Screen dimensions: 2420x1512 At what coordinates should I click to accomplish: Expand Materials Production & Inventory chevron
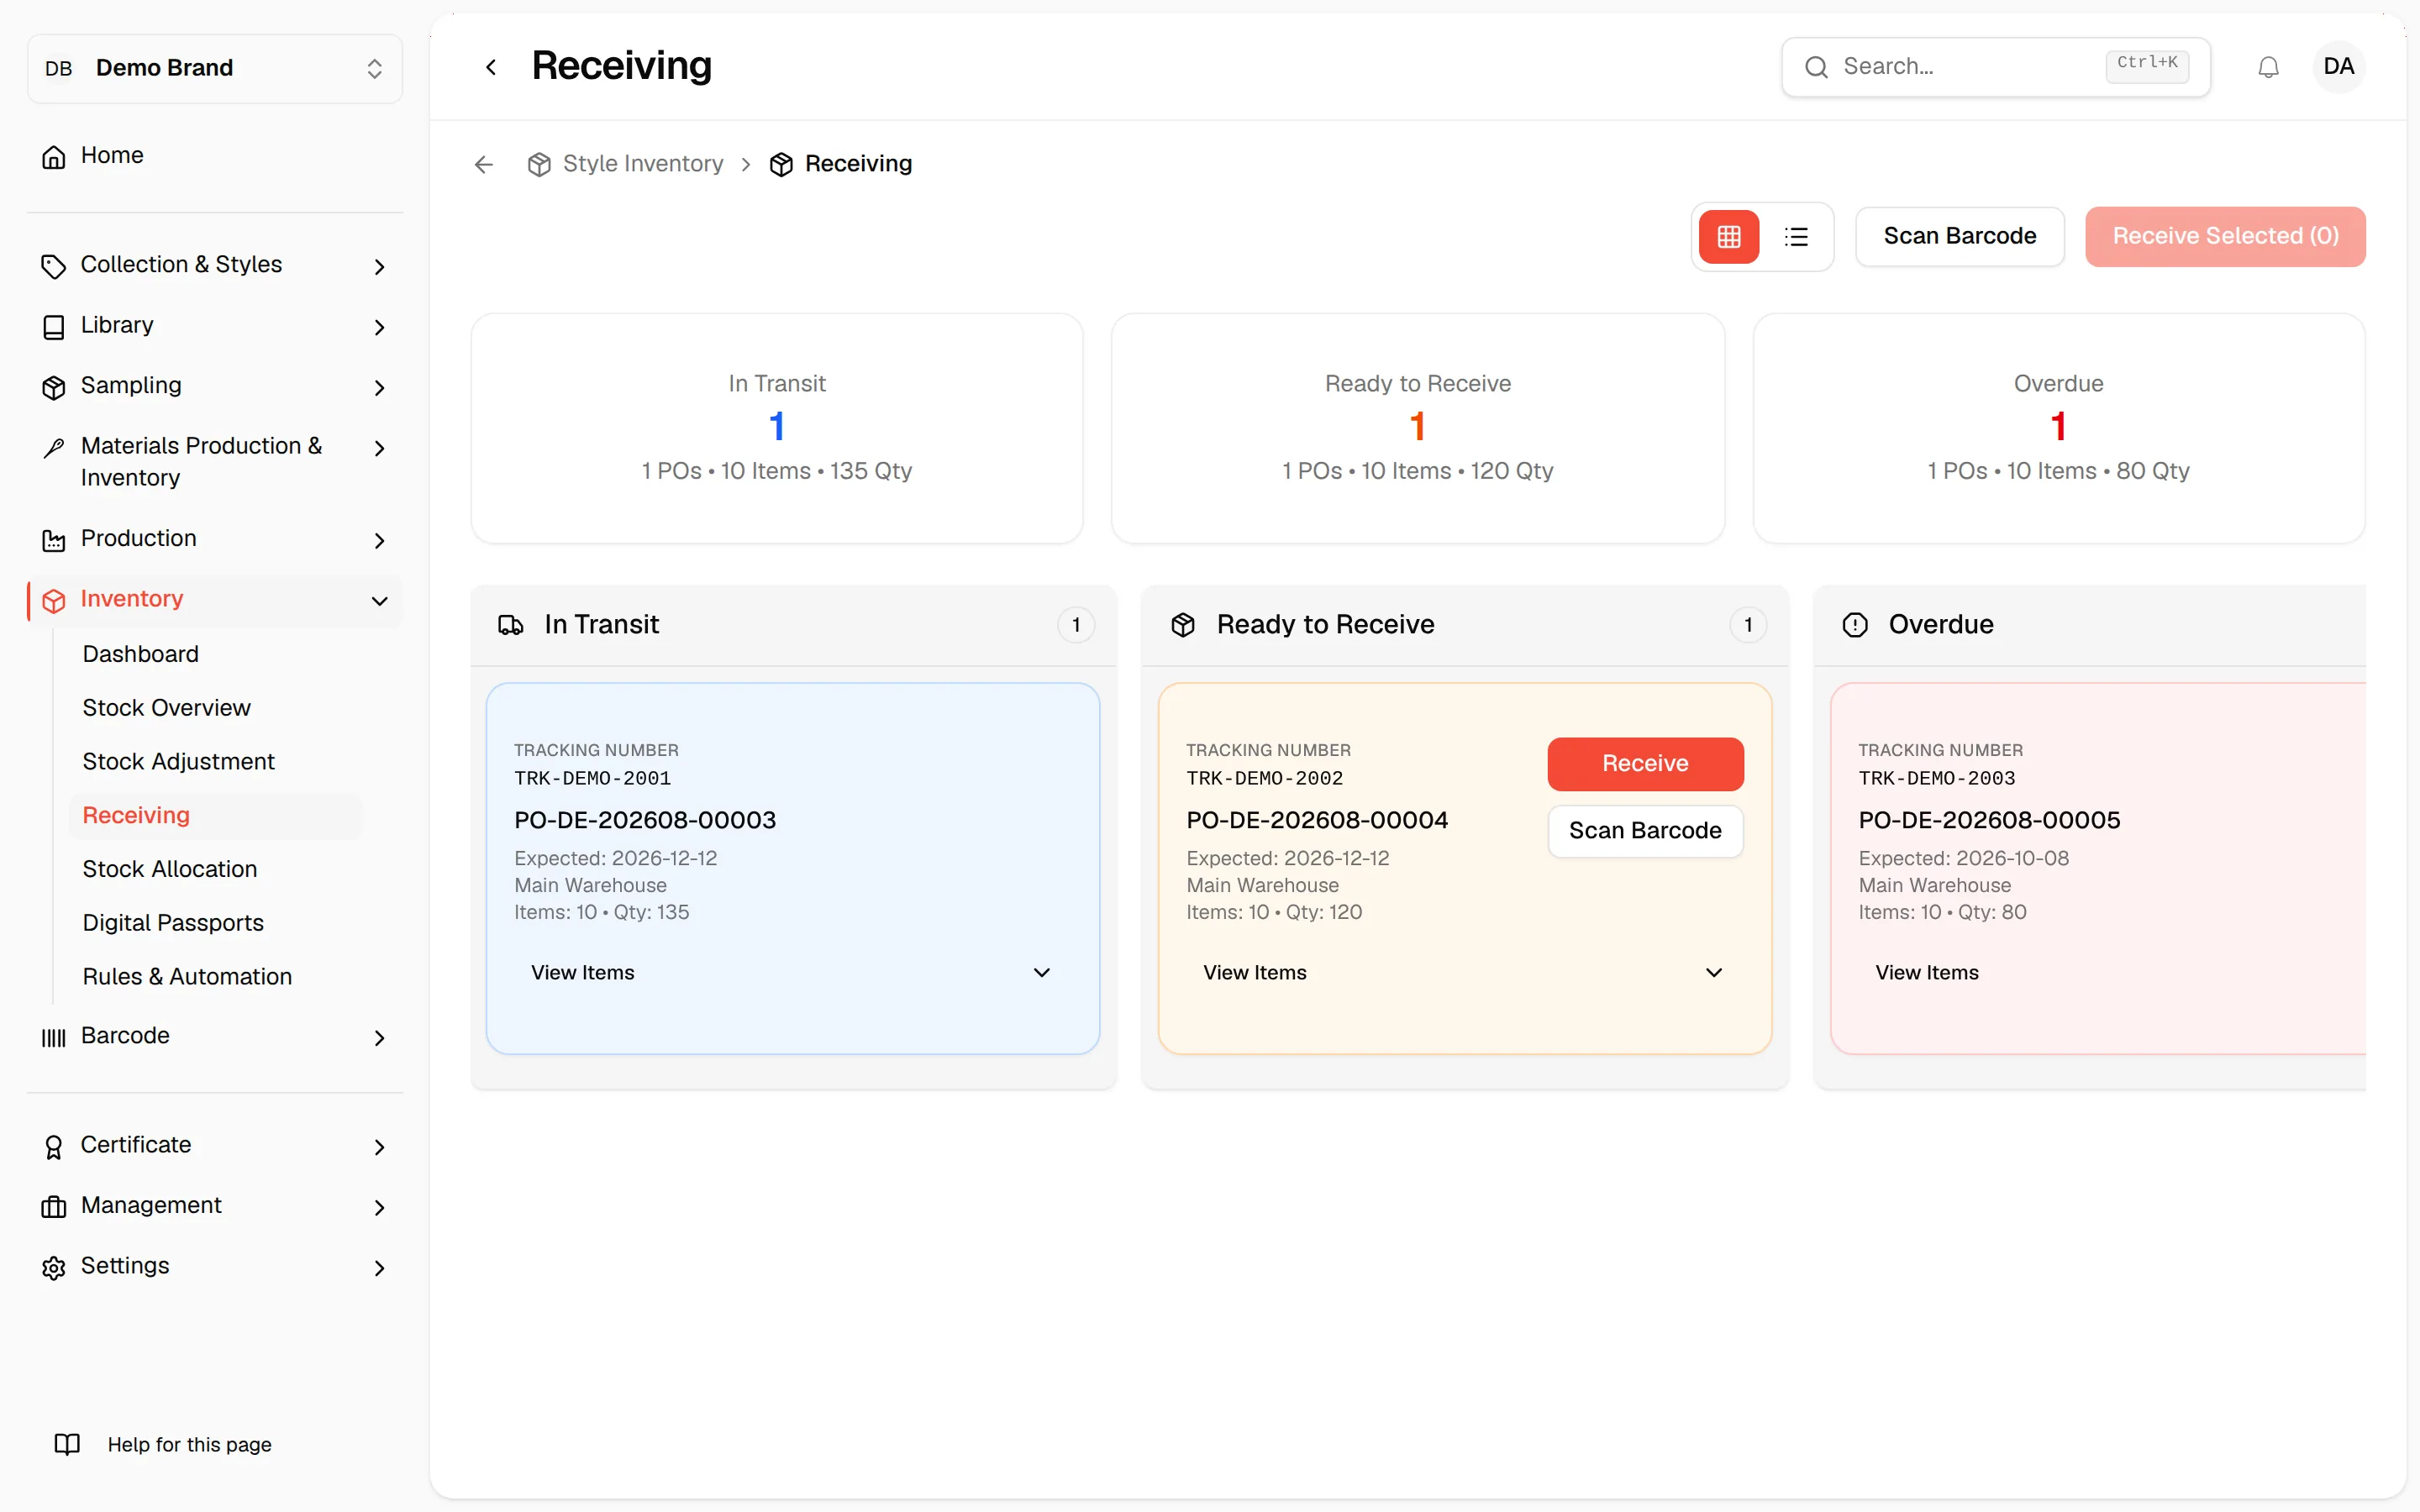379,448
